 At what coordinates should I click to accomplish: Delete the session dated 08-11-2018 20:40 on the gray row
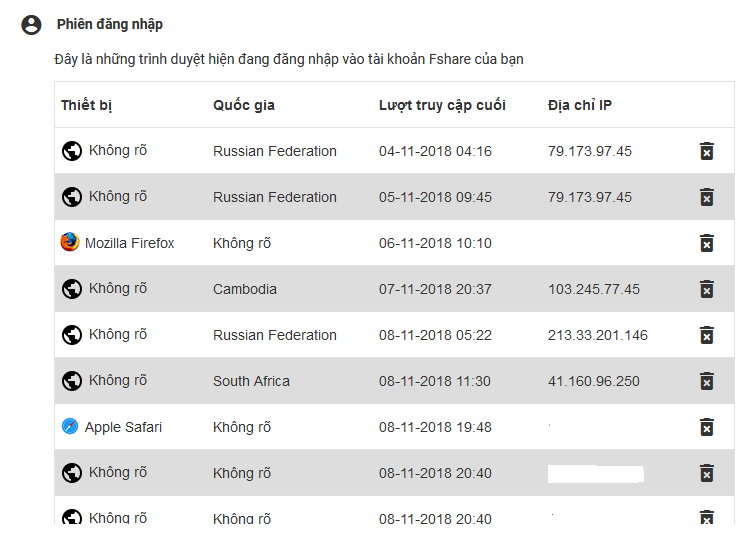point(707,473)
